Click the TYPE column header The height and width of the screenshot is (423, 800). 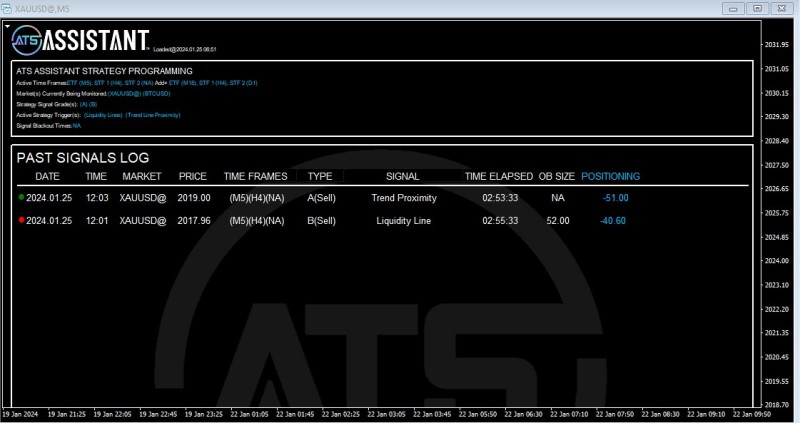[320, 177]
